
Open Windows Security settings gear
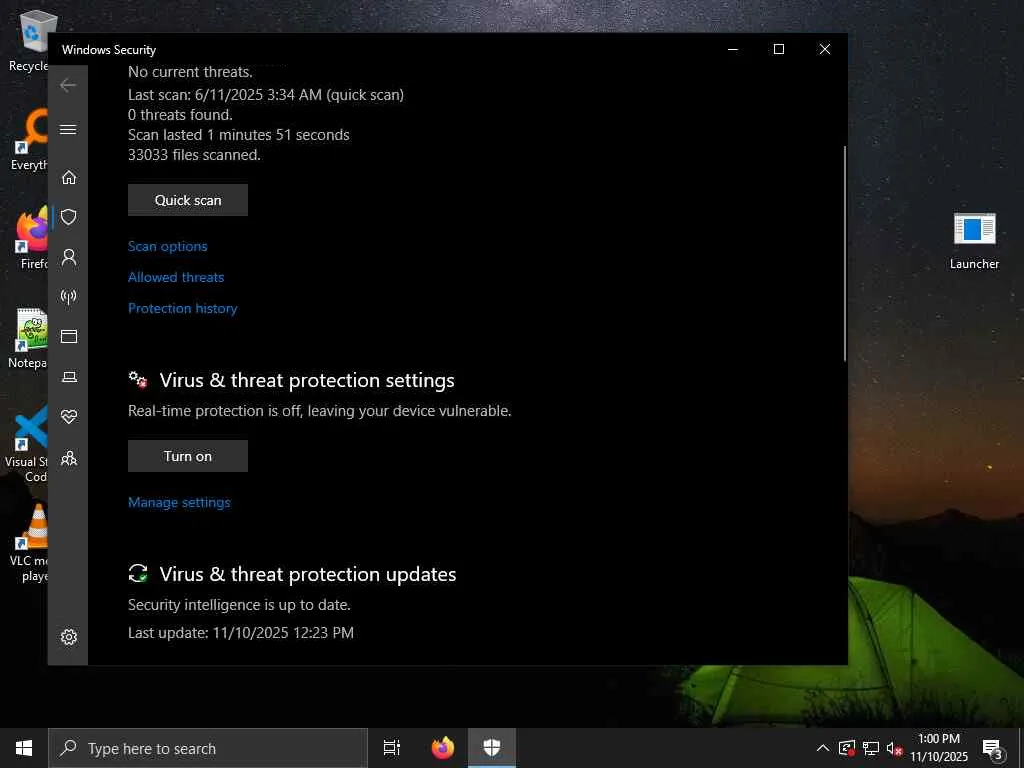click(x=69, y=637)
